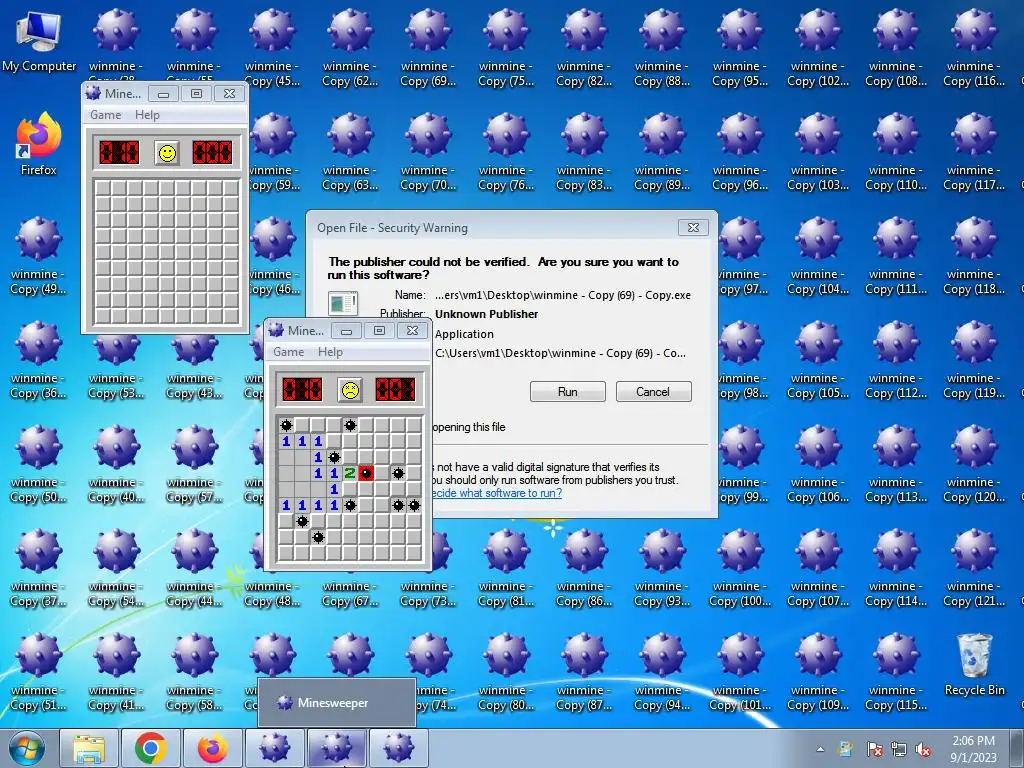
Task: Open Help menu in lower Minesweeper window
Action: (330, 352)
